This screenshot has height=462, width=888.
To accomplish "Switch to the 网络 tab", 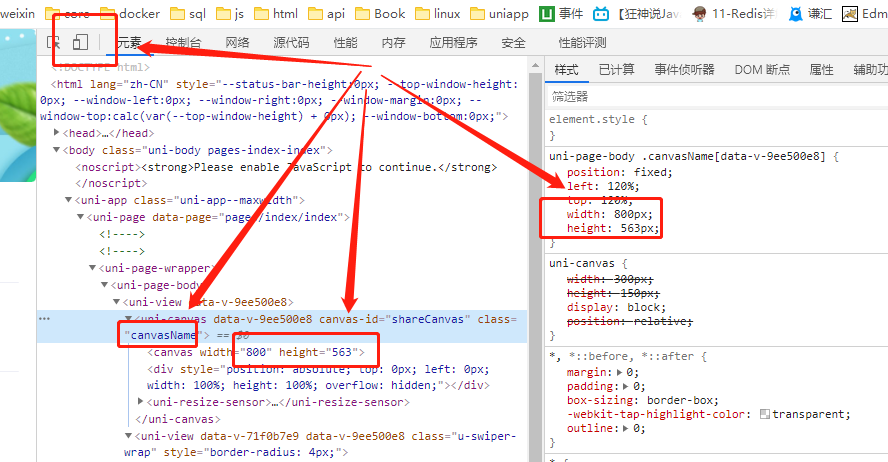I will (238, 43).
